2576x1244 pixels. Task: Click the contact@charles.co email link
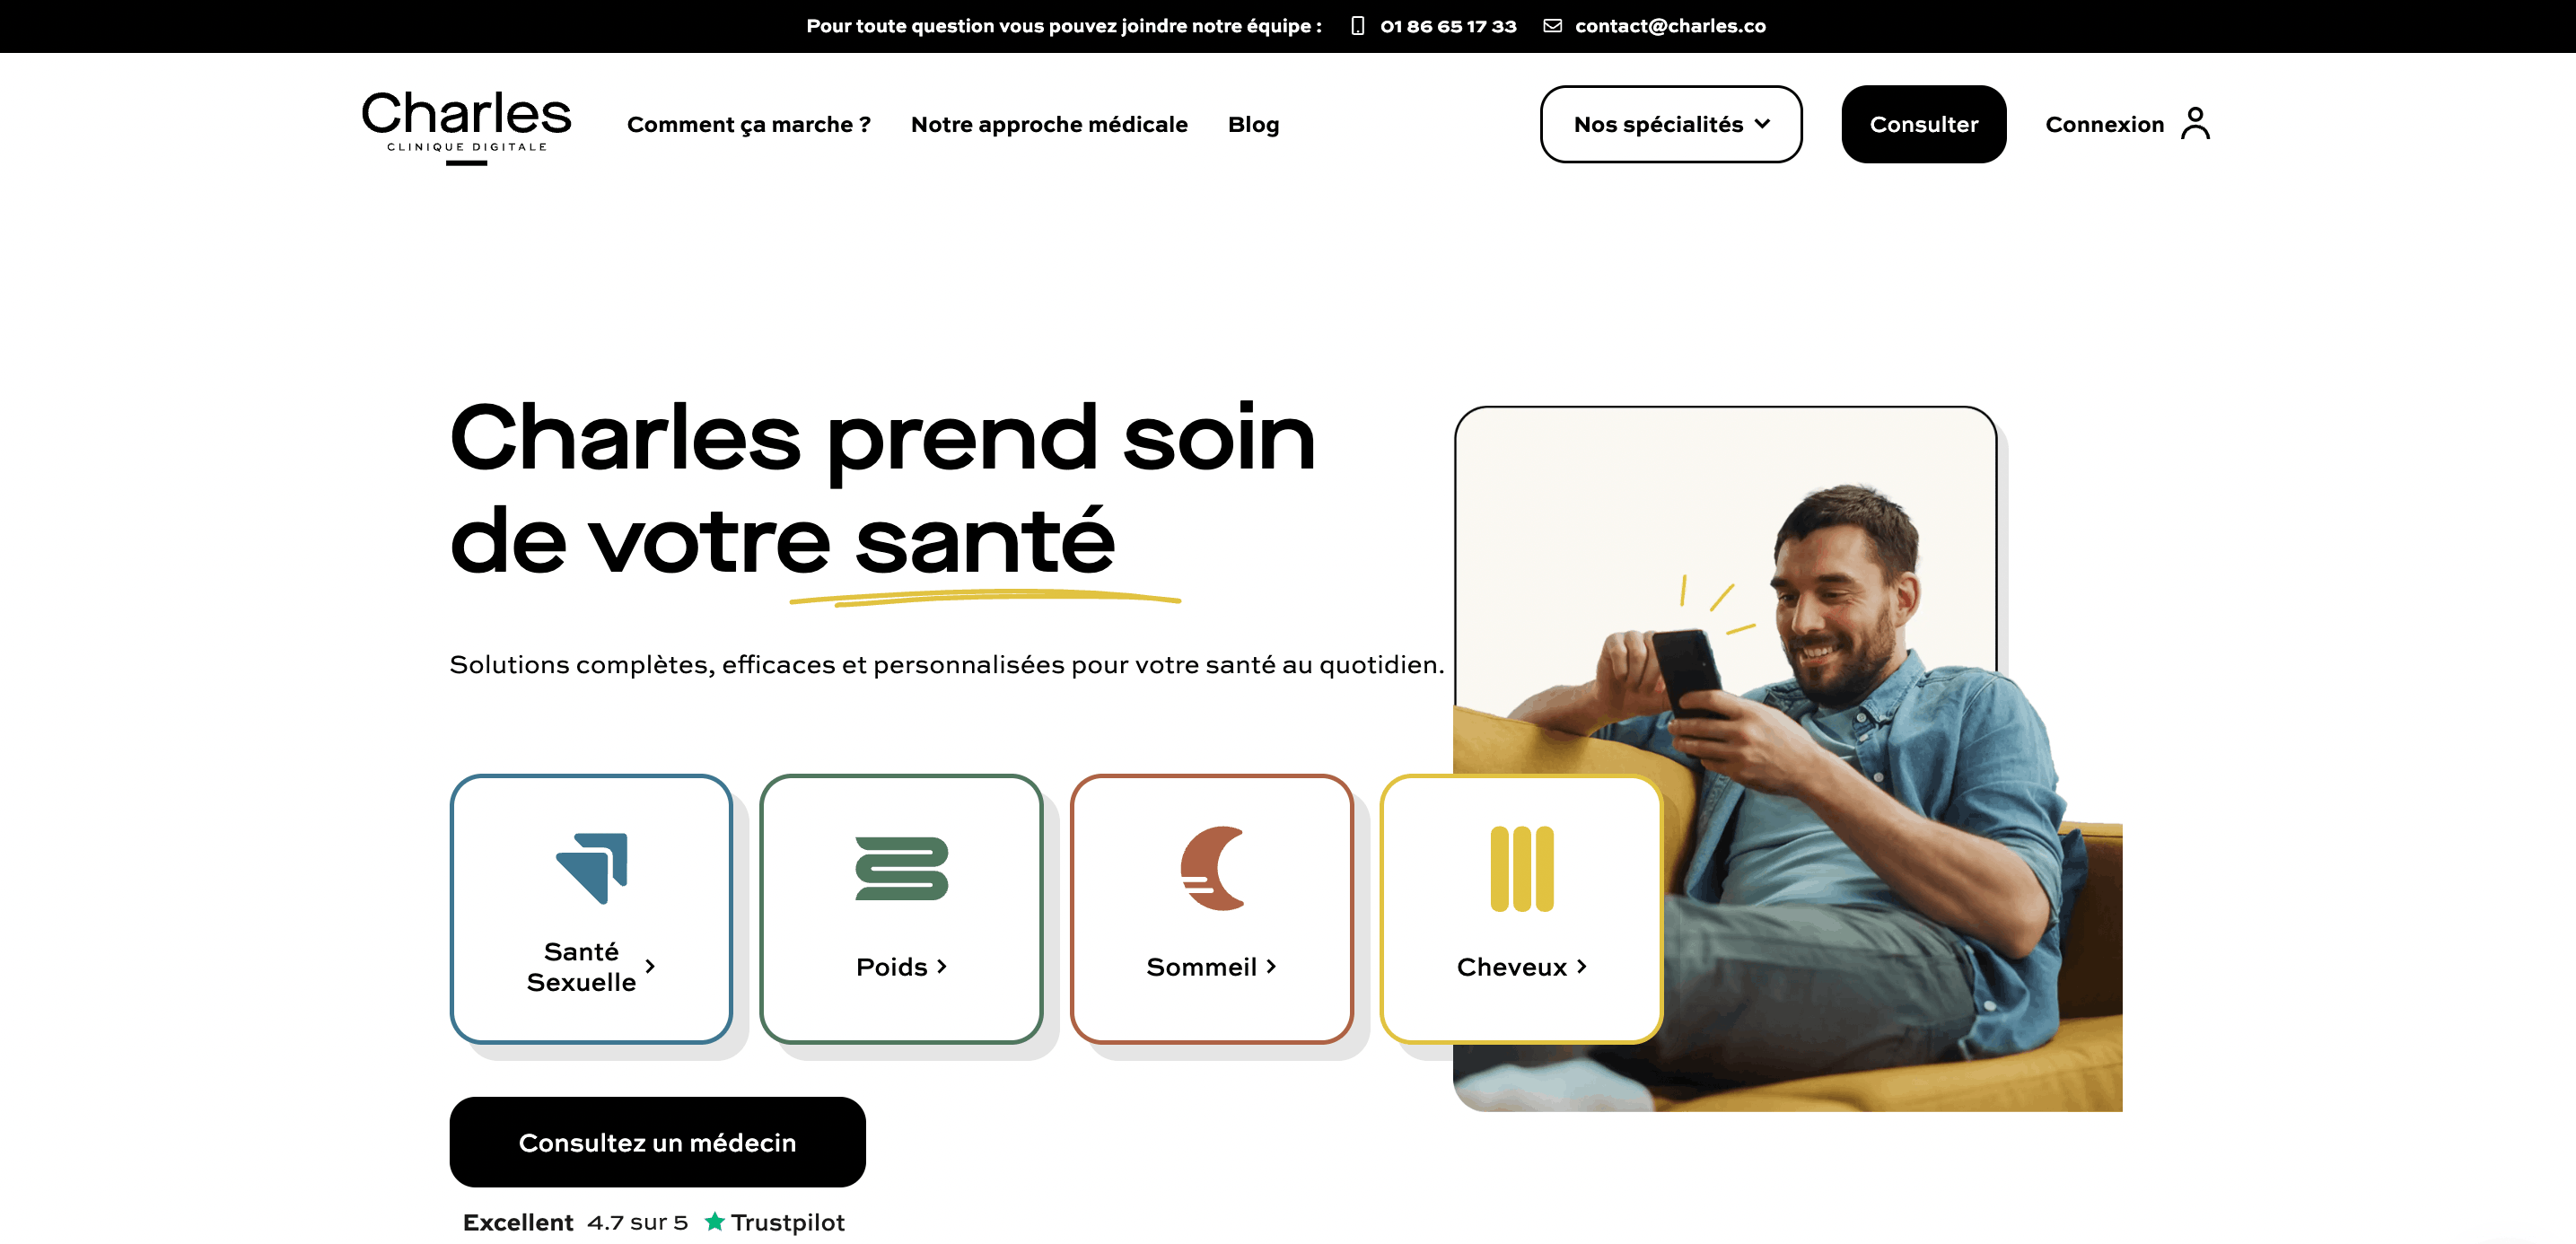tap(1670, 26)
